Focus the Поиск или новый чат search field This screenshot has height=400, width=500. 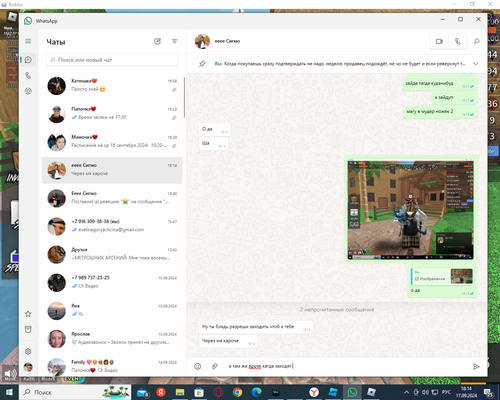click(x=112, y=60)
